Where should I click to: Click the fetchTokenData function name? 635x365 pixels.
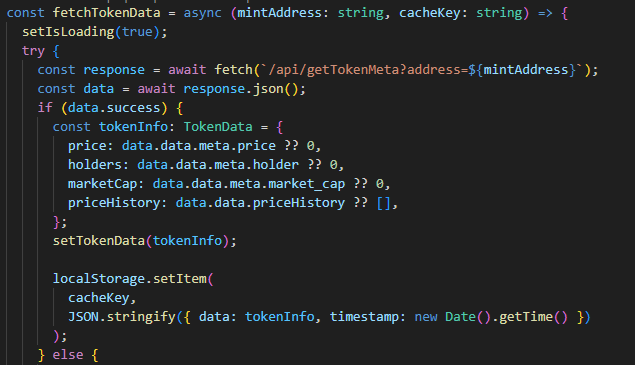[107, 13]
